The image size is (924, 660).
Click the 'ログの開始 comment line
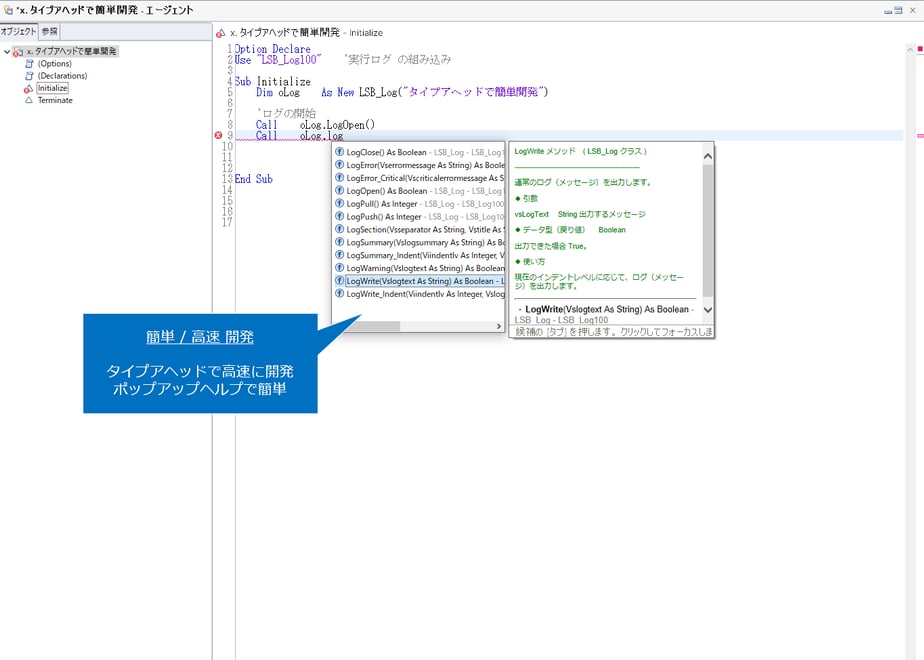286,113
